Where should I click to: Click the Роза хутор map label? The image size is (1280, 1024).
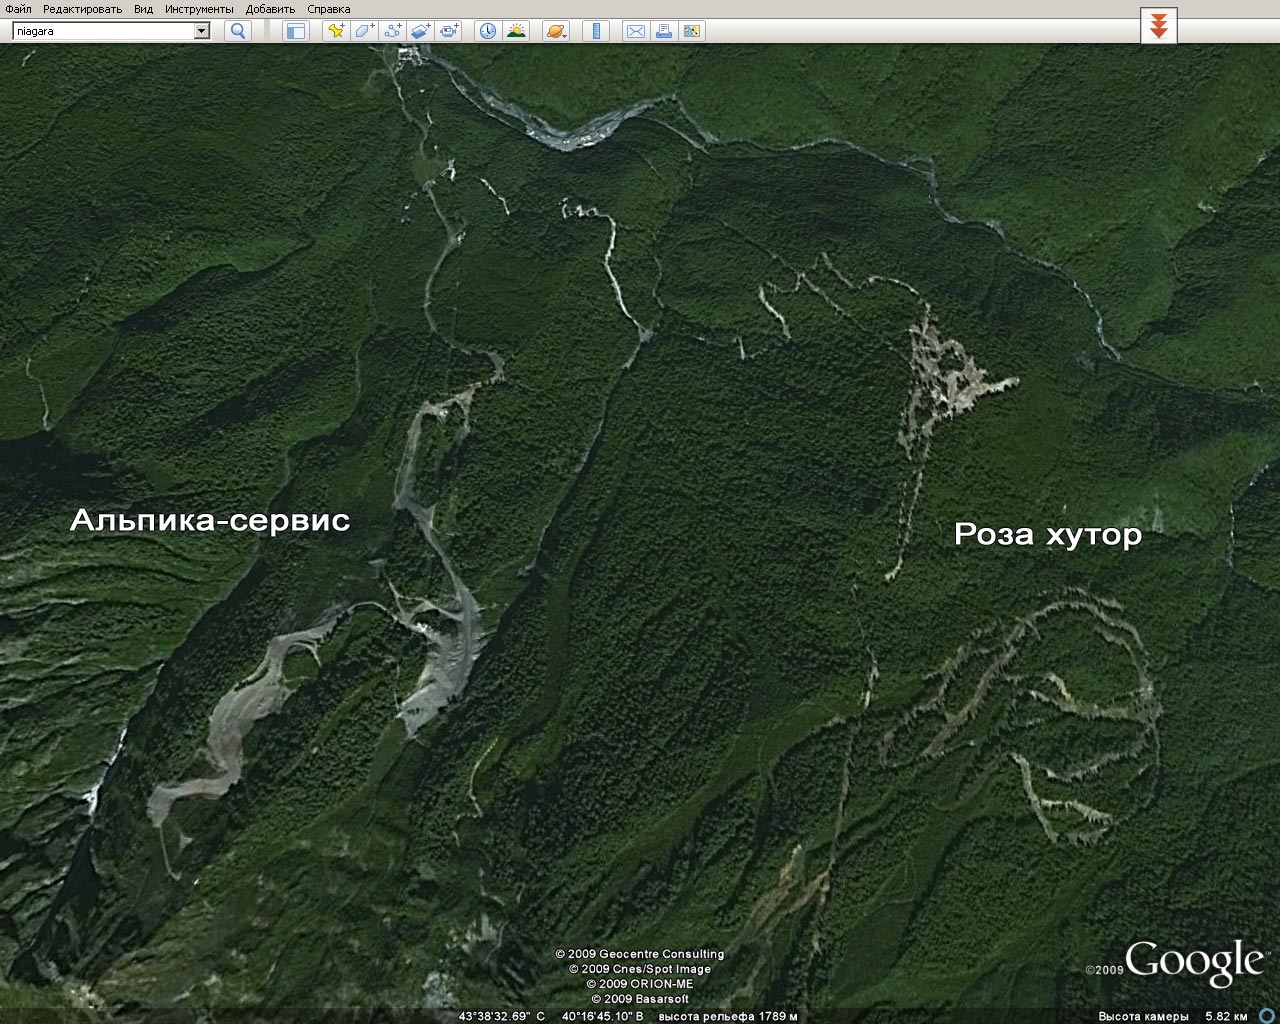tap(1048, 534)
